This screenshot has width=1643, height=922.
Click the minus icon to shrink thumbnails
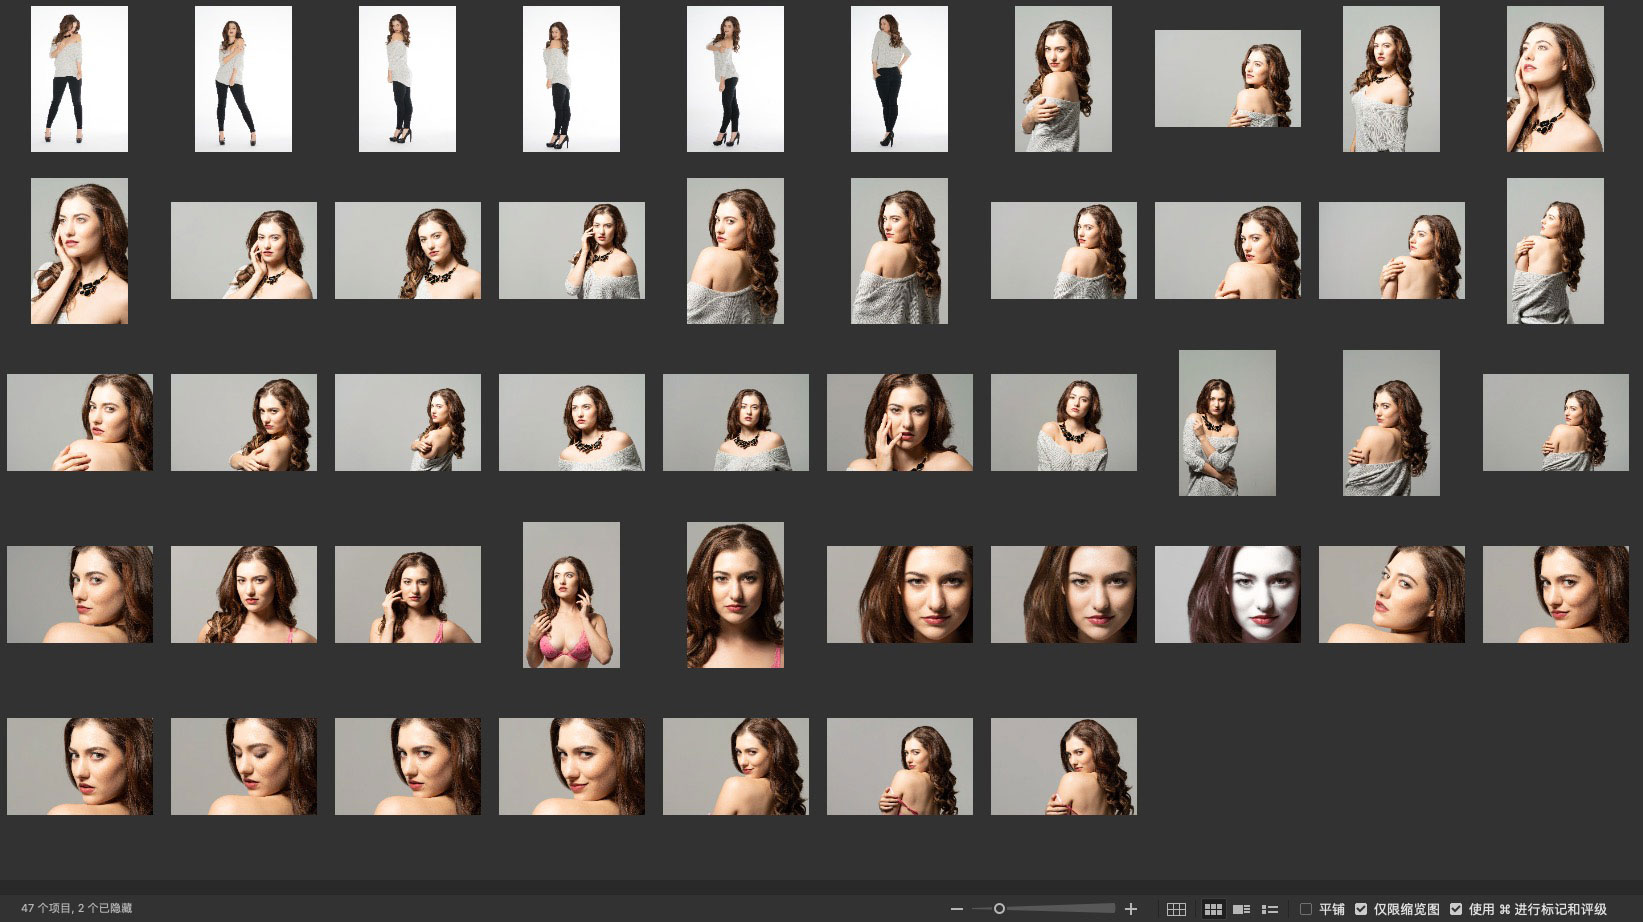point(957,909)
